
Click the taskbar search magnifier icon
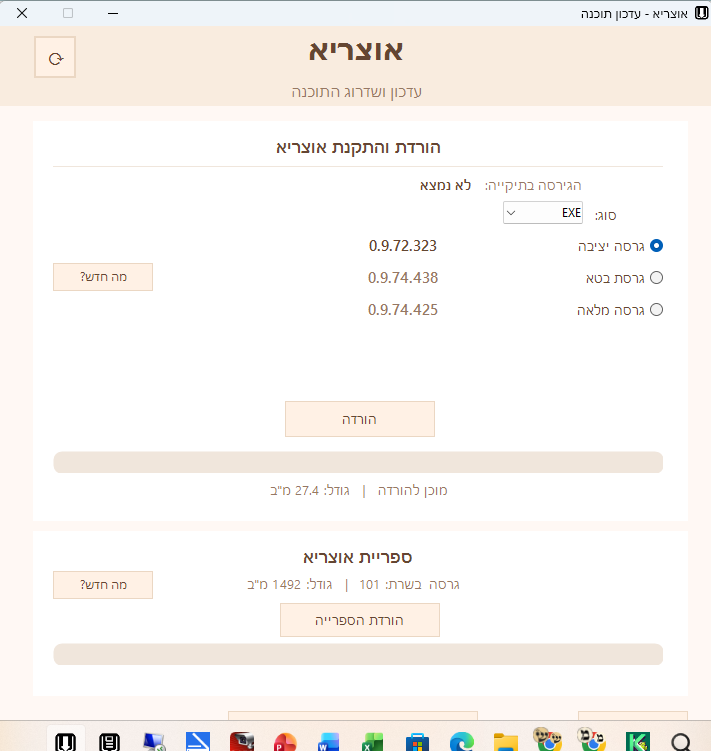680,742
